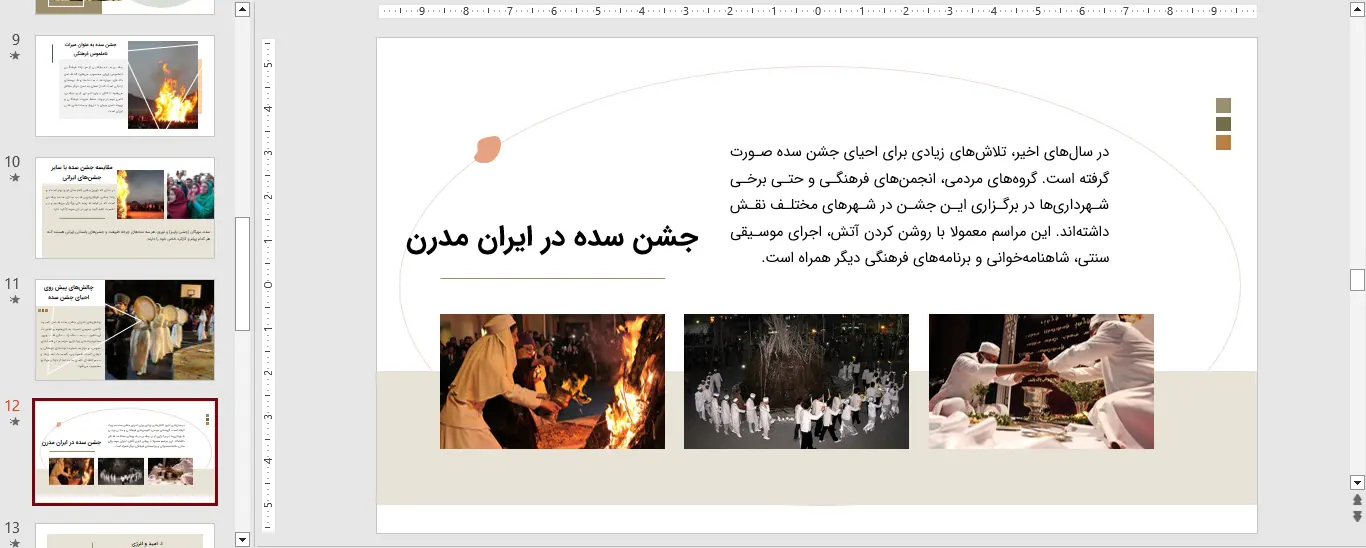This screenshot has height=548, width=1366.
Task: Select the top khaki square on slide
Action: click(1223, 105)
